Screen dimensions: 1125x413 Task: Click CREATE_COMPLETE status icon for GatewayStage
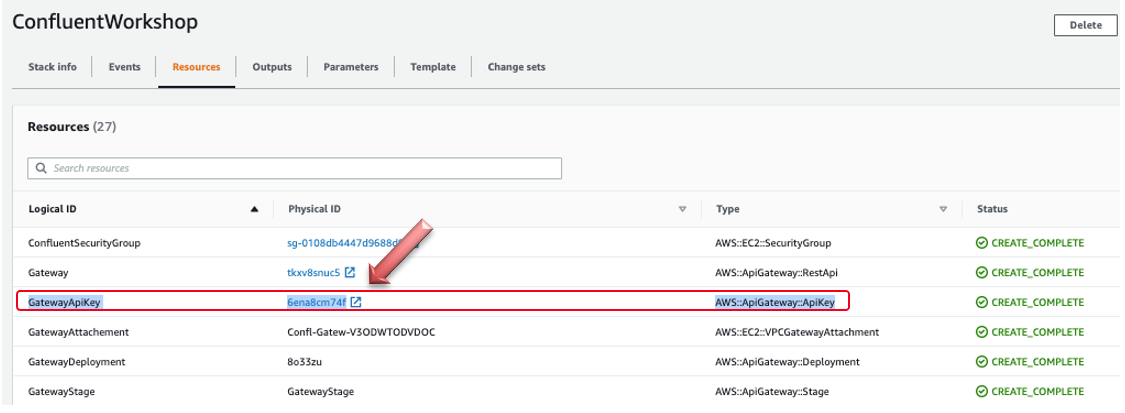click(x=982, y=391)
